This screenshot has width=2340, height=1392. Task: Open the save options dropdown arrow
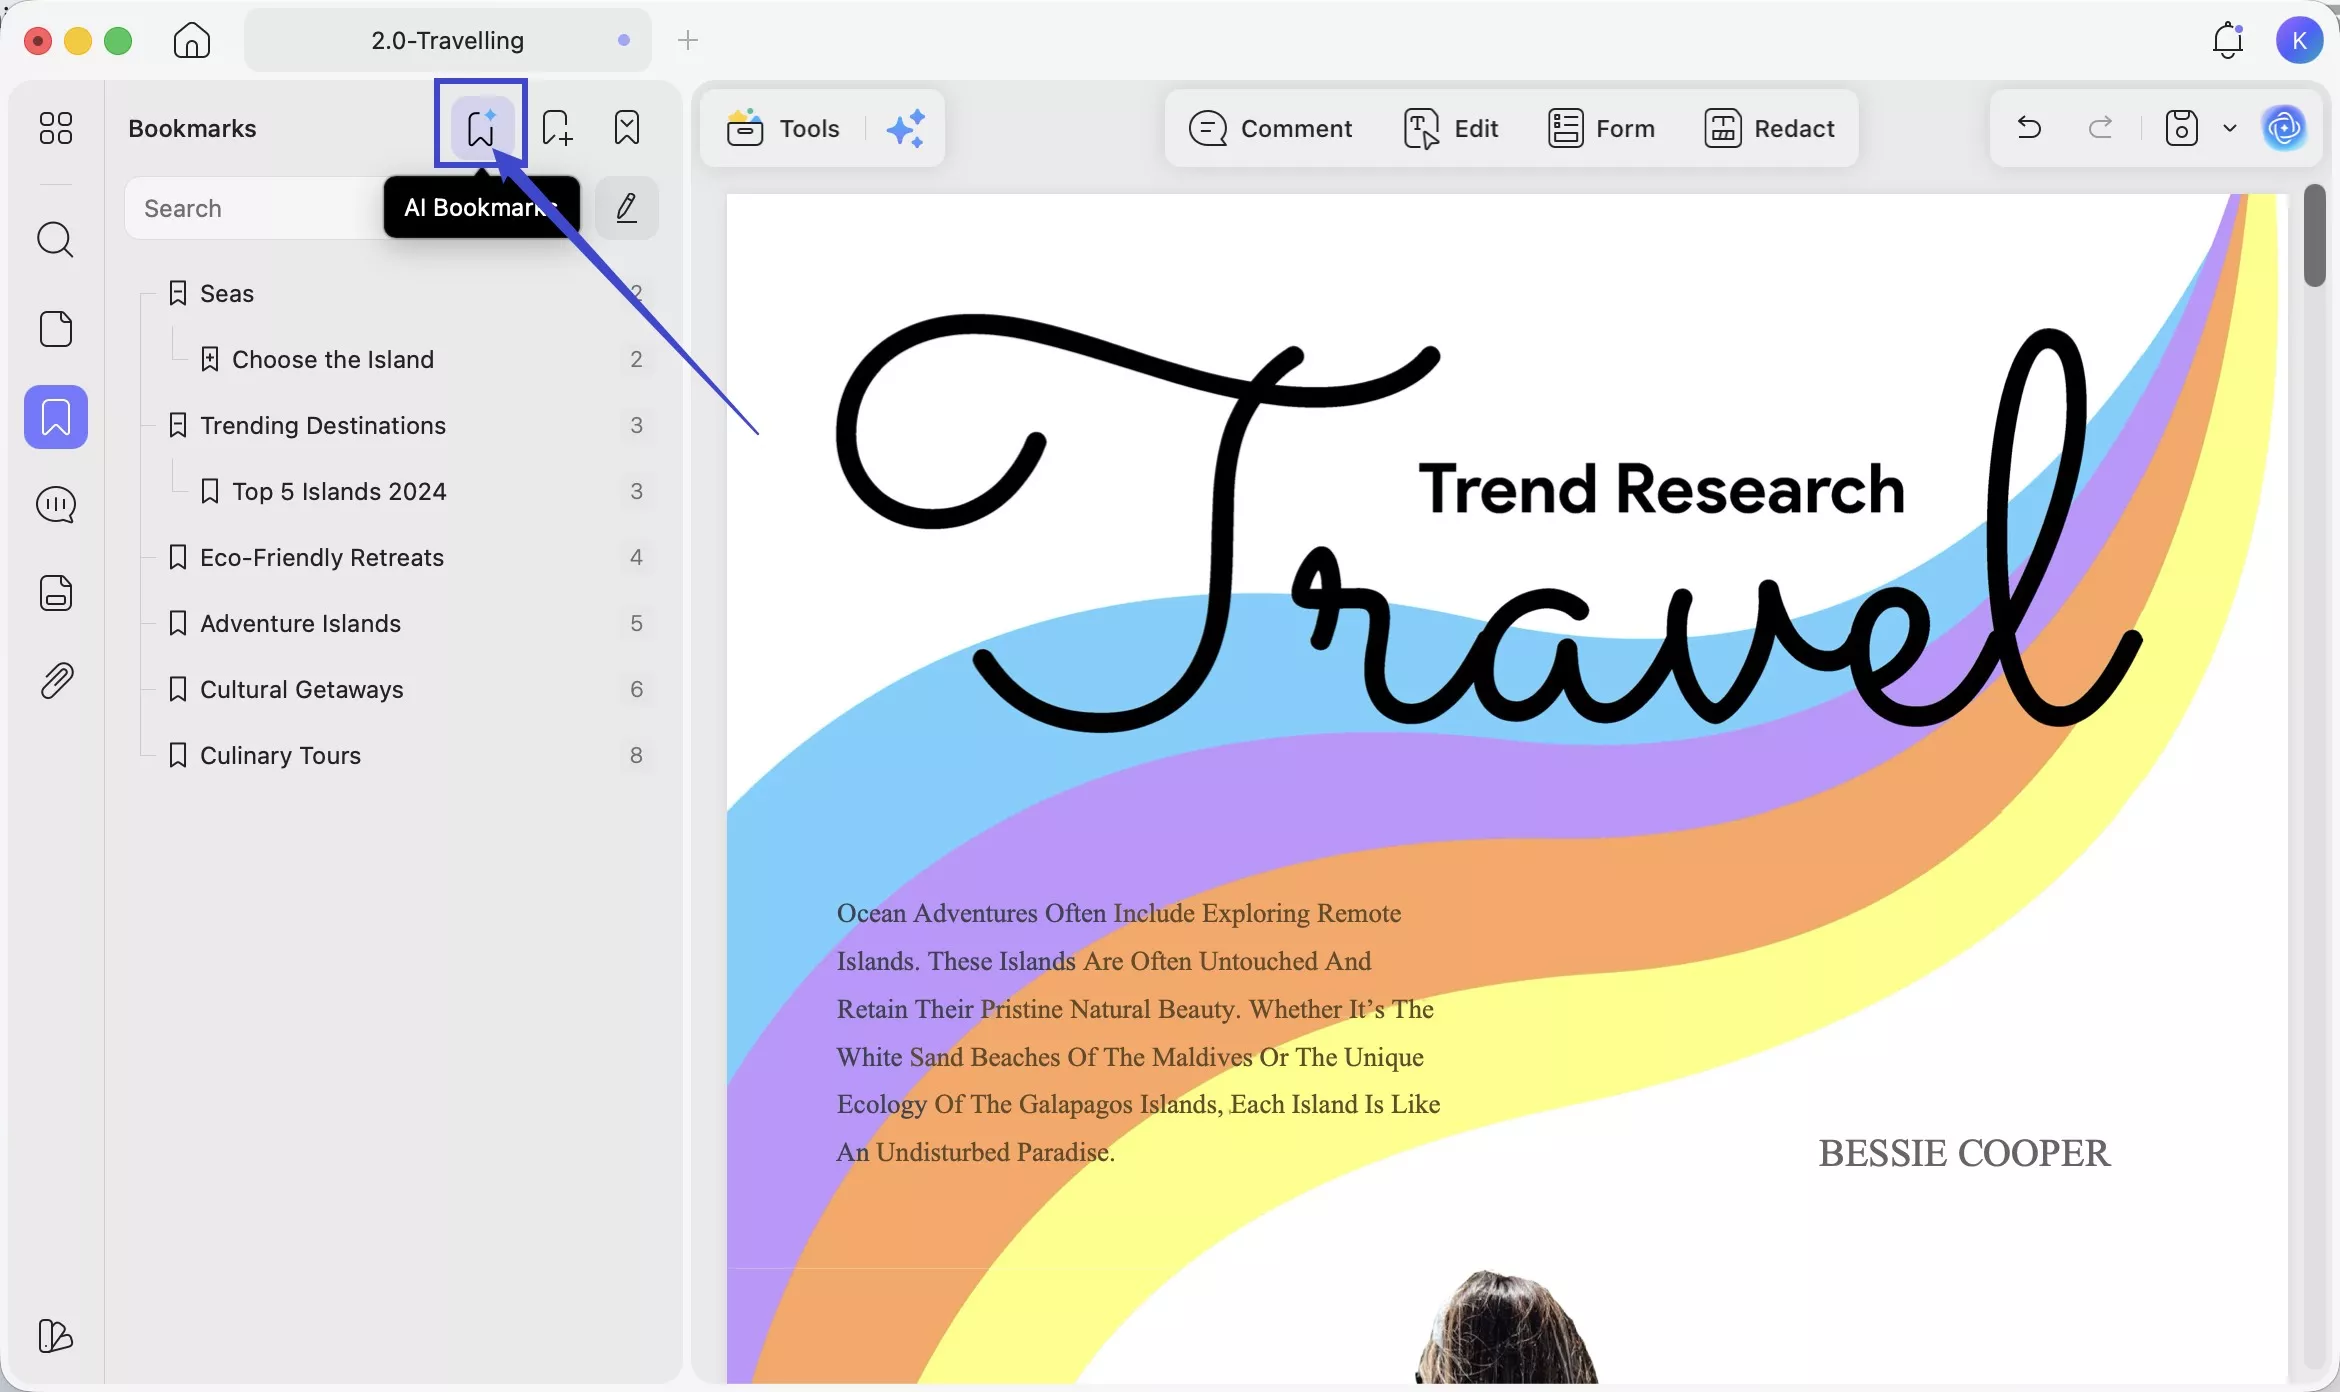[2229, 128]
